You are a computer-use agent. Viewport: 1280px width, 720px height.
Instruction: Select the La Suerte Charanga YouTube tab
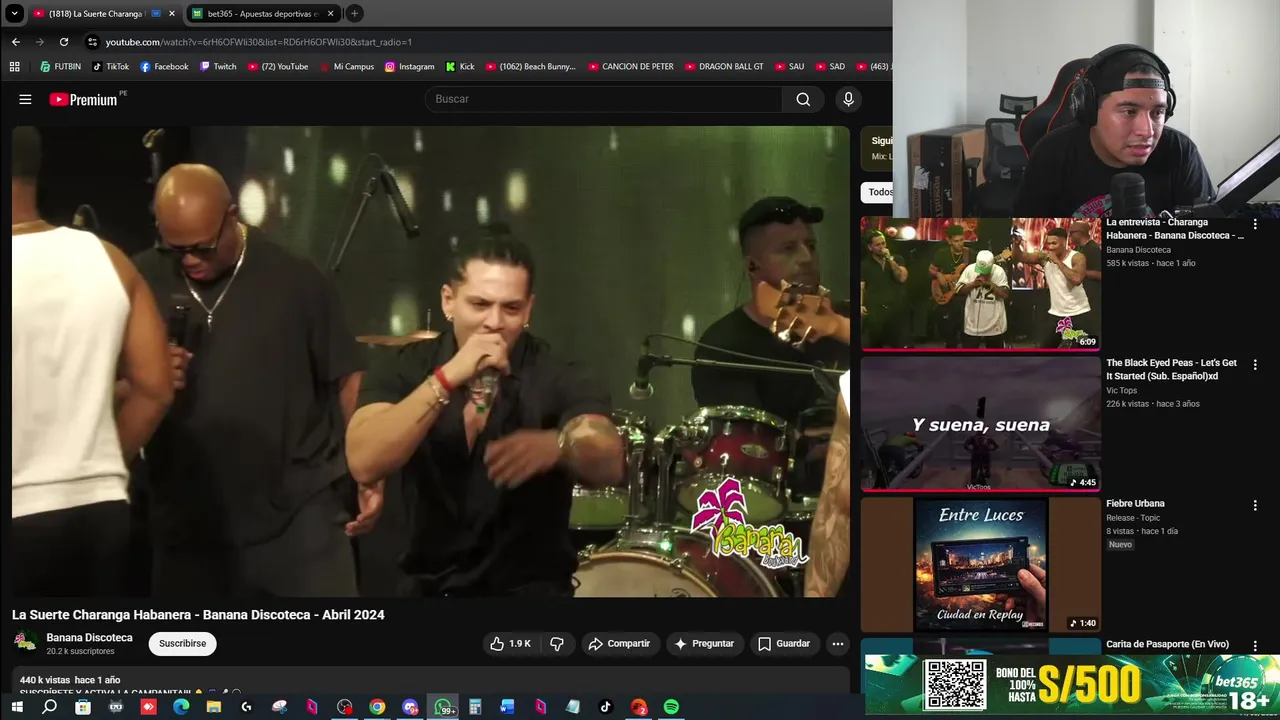pos(104,14)
